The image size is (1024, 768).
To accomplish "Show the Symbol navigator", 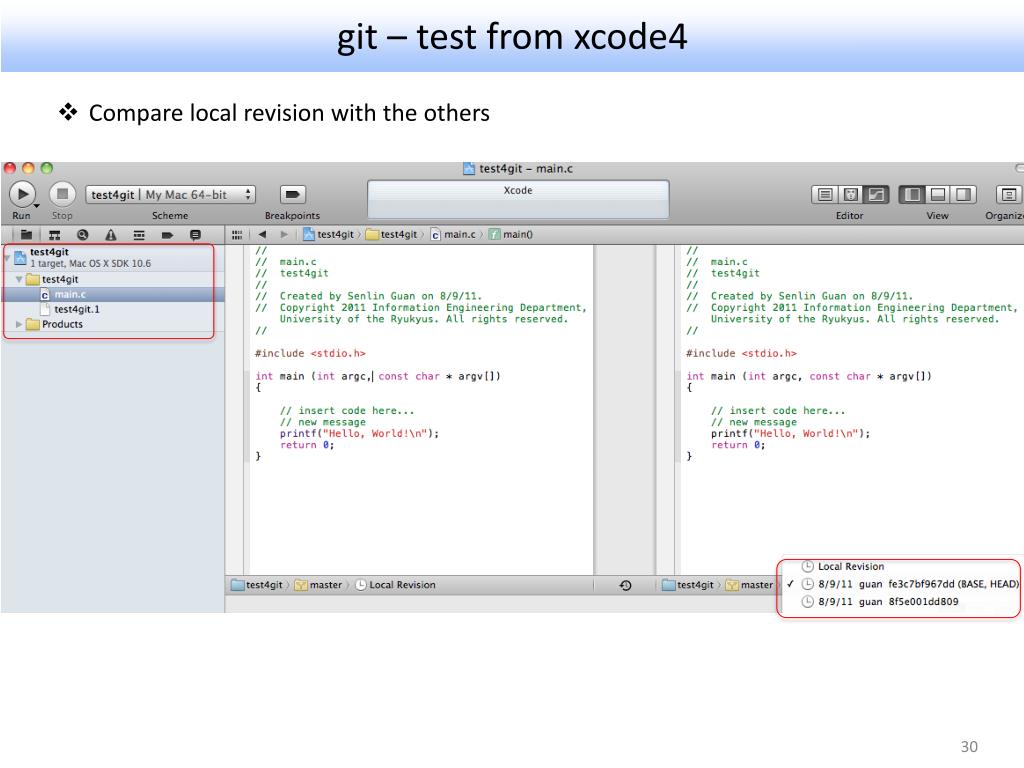I will point(54,234).
